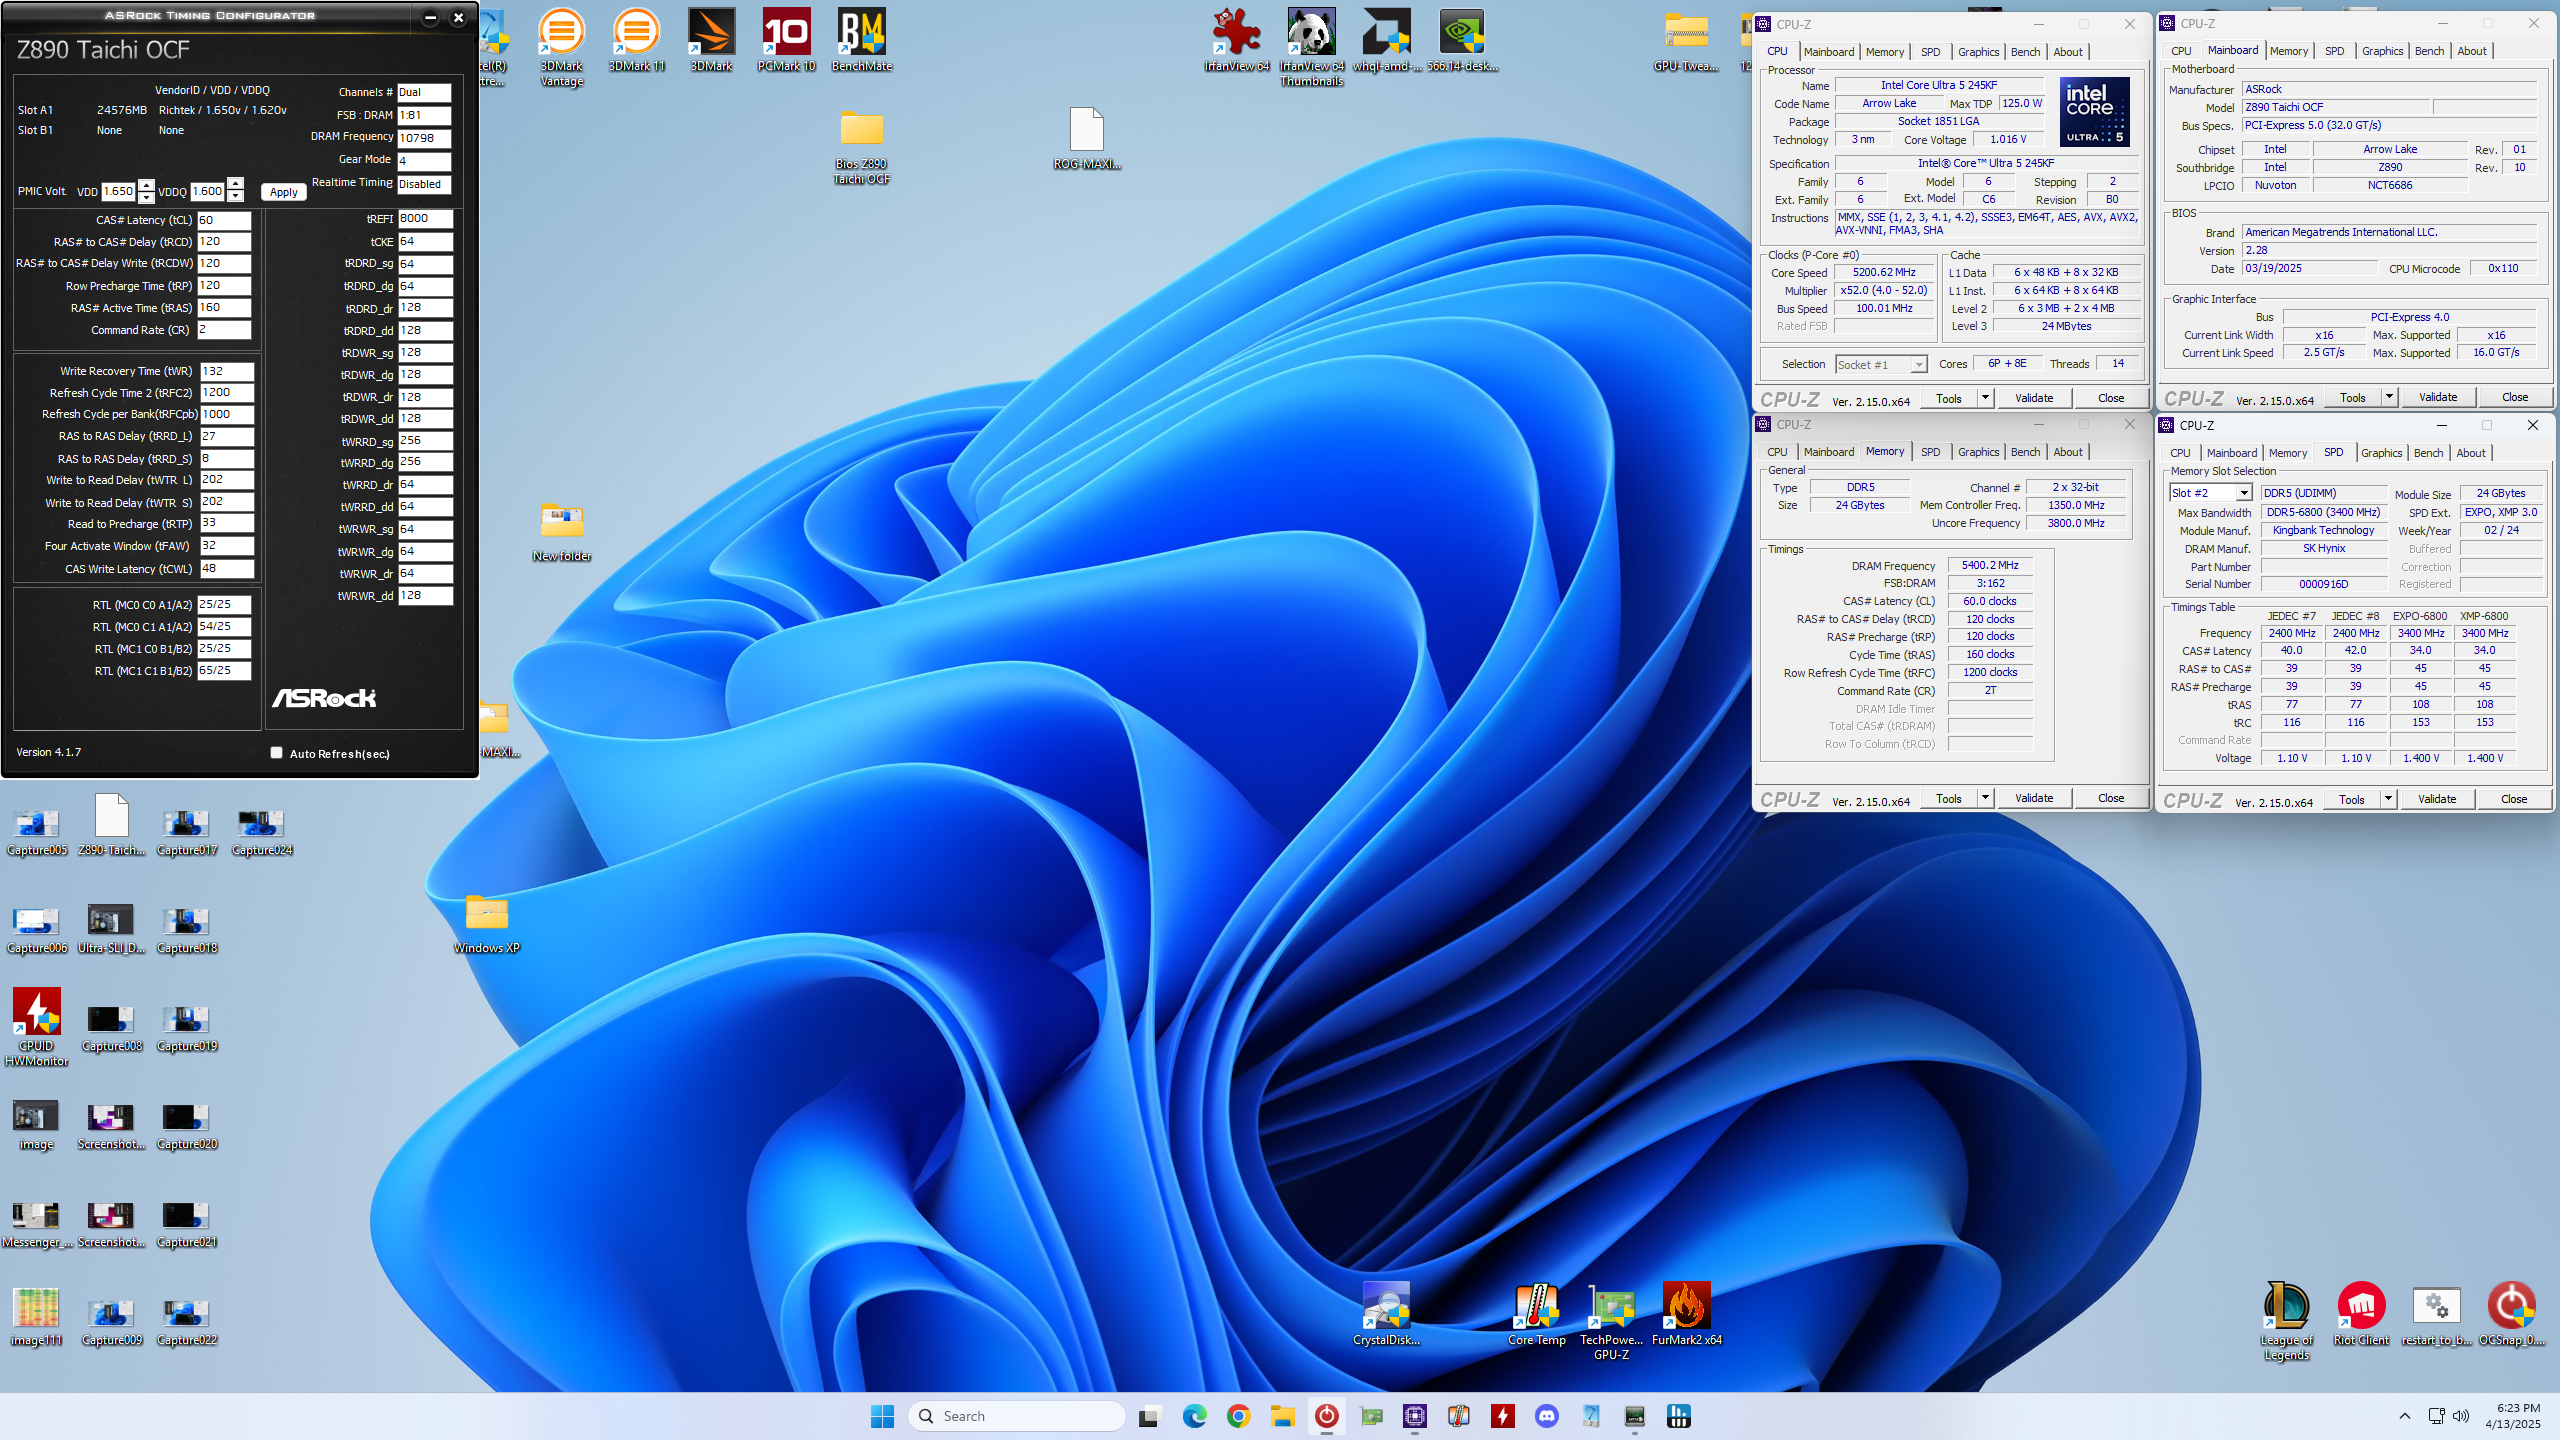This screenshot has width=2560, height=1440.
Task: Edit the CAS# Latency (tCL) field
Action: [x=224, y=220]
